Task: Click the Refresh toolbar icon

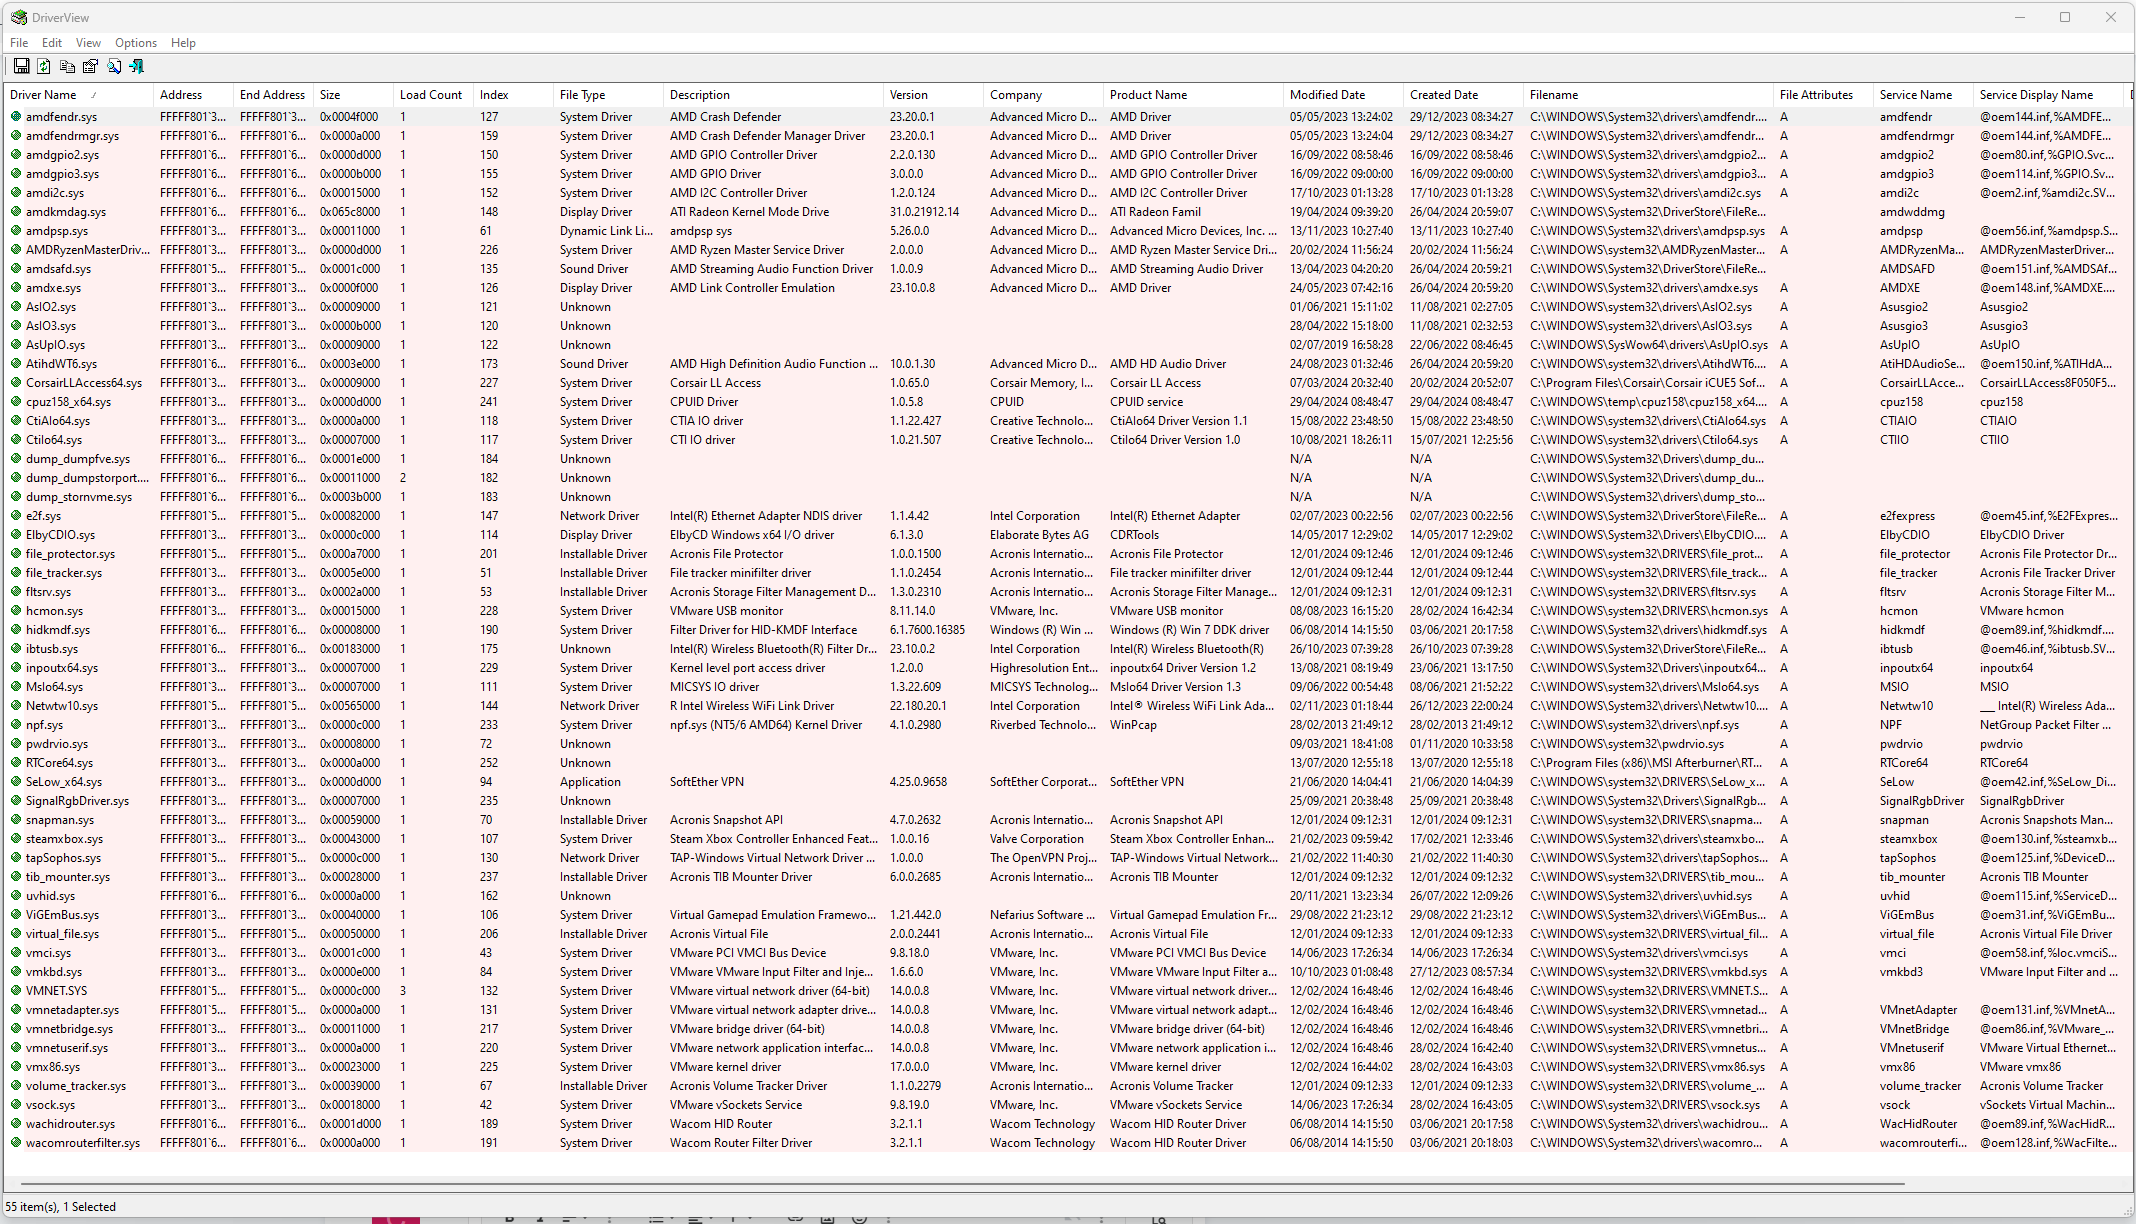Action: pyautogui.click(x=44, y=66)
